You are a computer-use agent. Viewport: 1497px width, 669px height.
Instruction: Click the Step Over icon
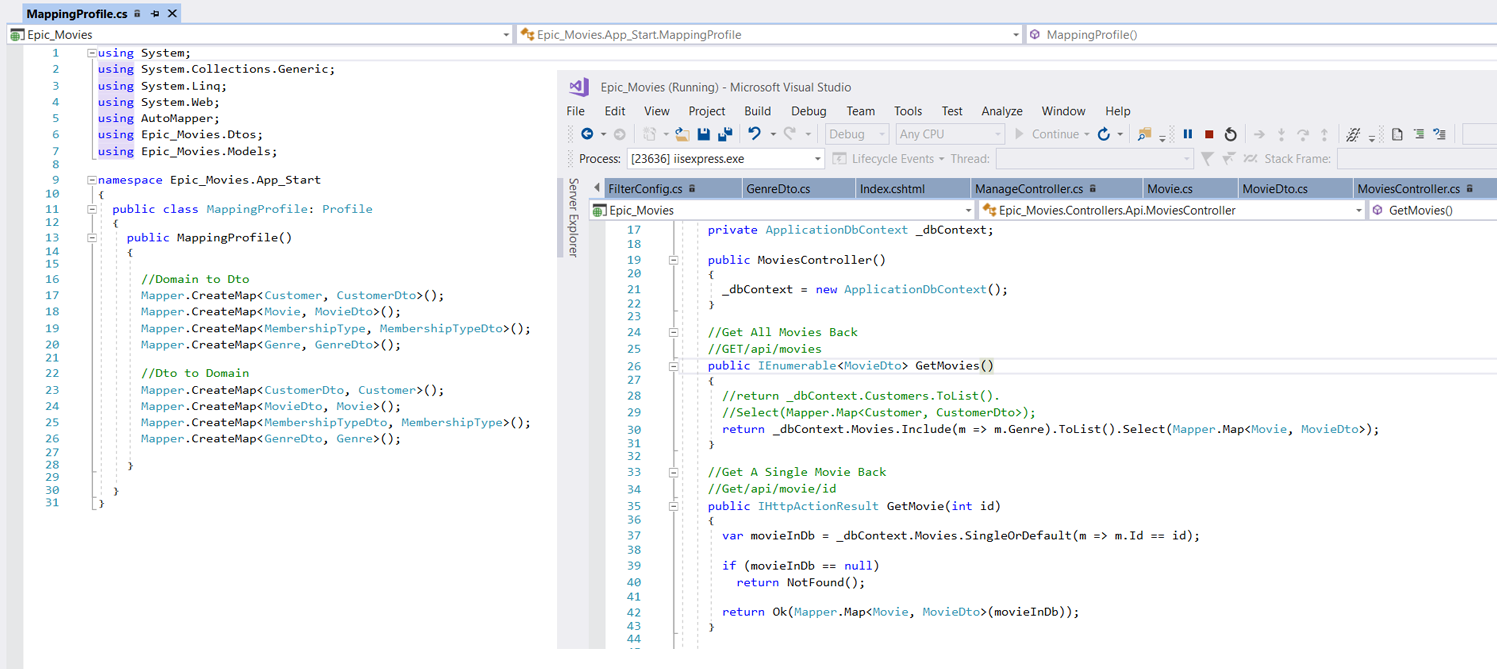[x=1303, y=134]
